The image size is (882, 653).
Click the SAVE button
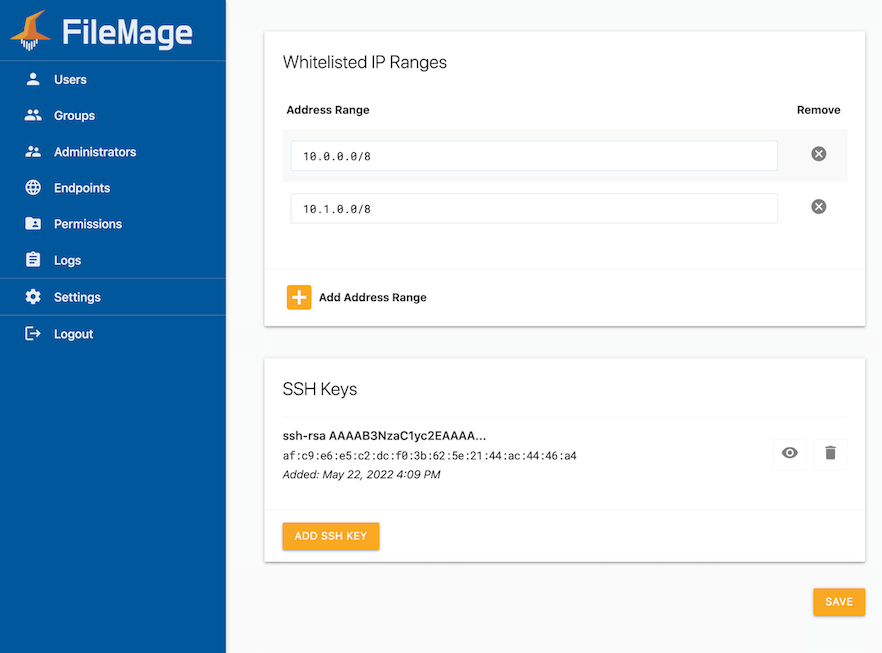839,602
